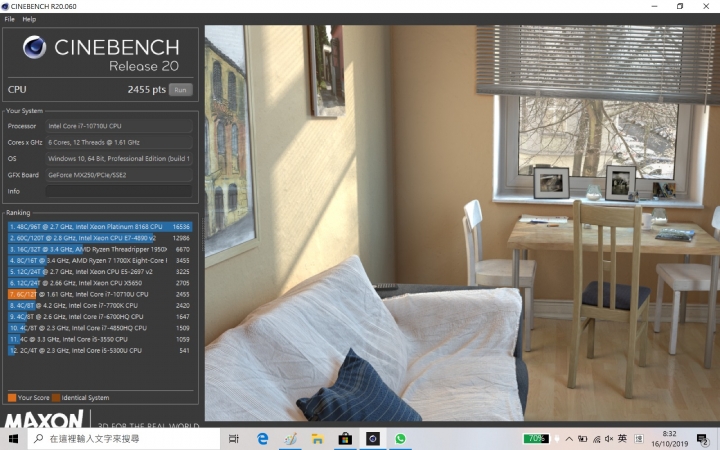Select the GFX Board field GeForce MX250
Image resolution: width=720 pixels, height=450 pixels.
point(119,175)
